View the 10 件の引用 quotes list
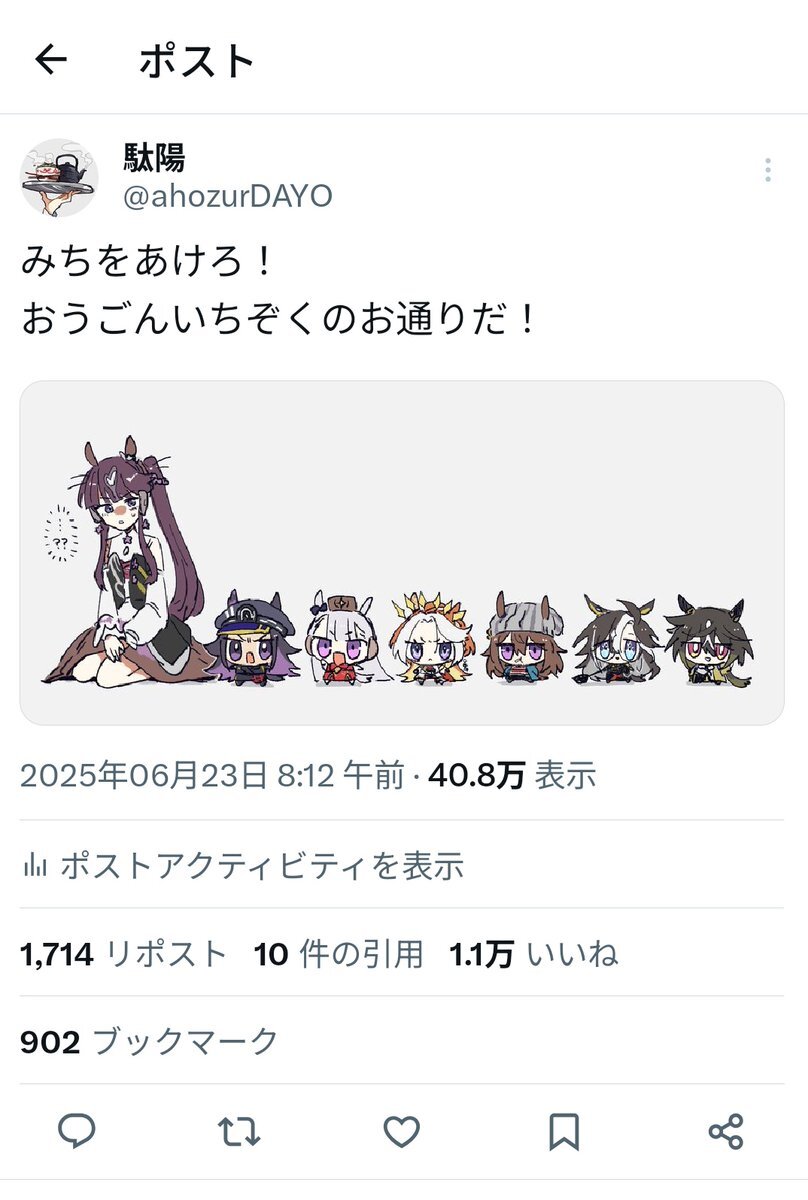This screenshot has height=1200, width=808. 338,954
